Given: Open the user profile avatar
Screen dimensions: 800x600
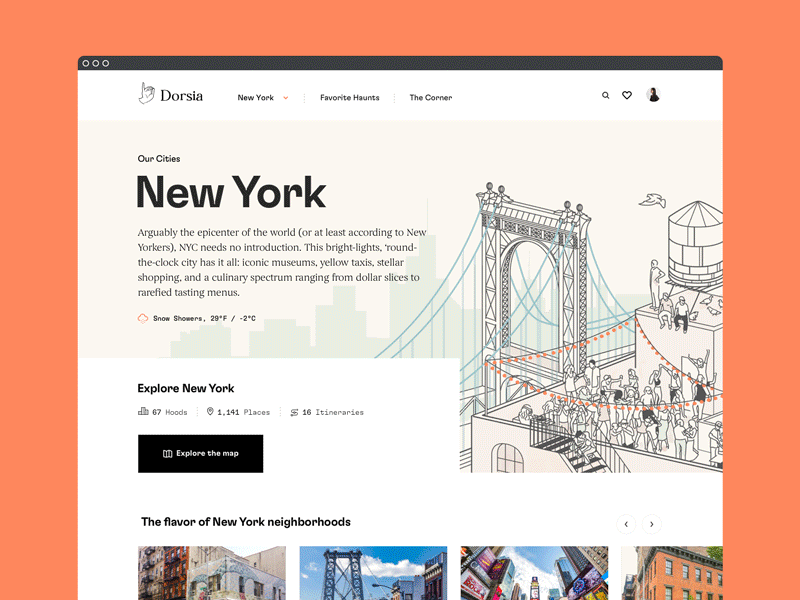Looking at the screenshot, I should tap(654, 94).
